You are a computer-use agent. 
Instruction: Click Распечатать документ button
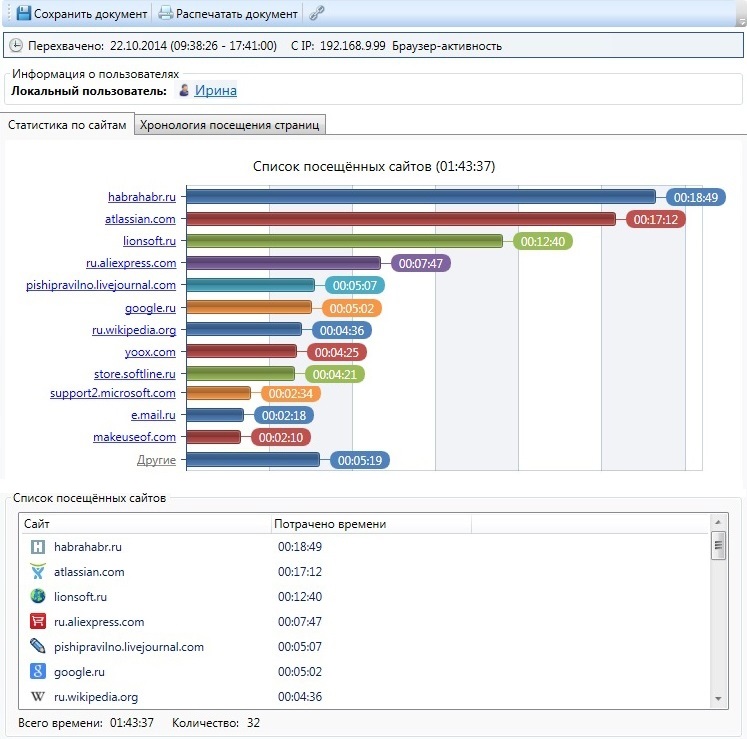tap(228, 13)
